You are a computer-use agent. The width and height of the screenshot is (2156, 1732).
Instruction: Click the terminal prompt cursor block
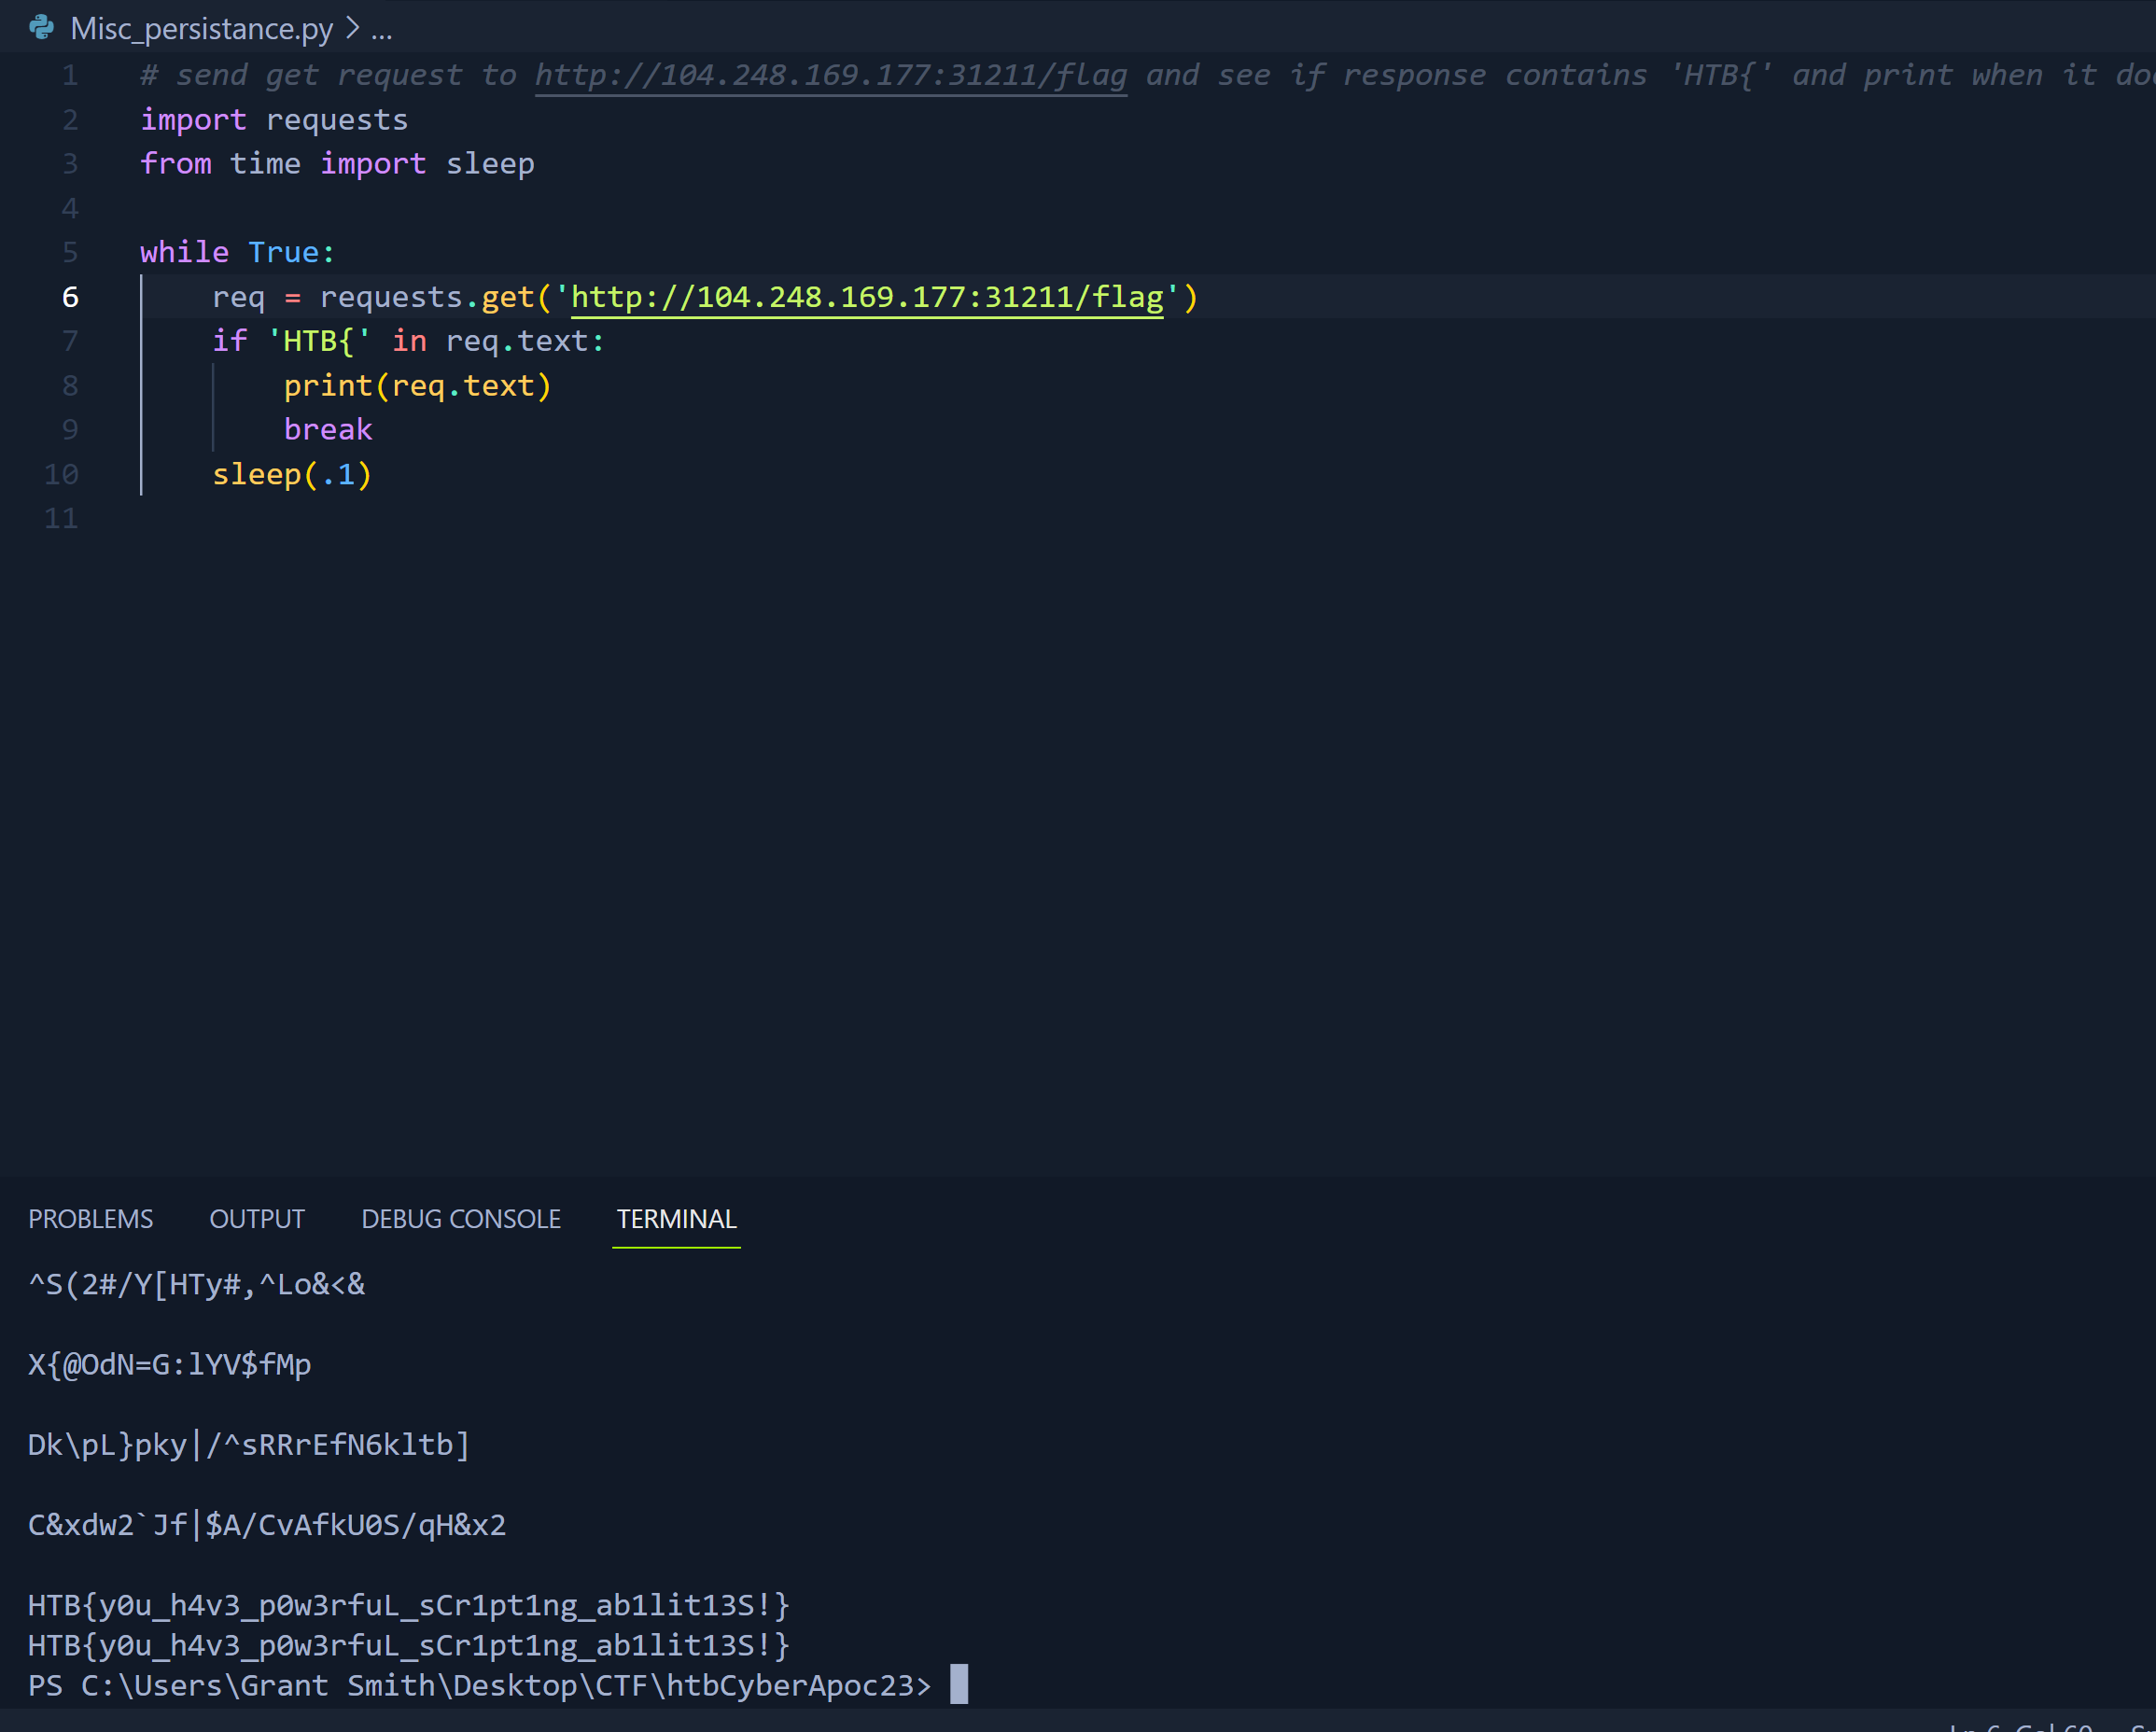[x=958, y=1685]
